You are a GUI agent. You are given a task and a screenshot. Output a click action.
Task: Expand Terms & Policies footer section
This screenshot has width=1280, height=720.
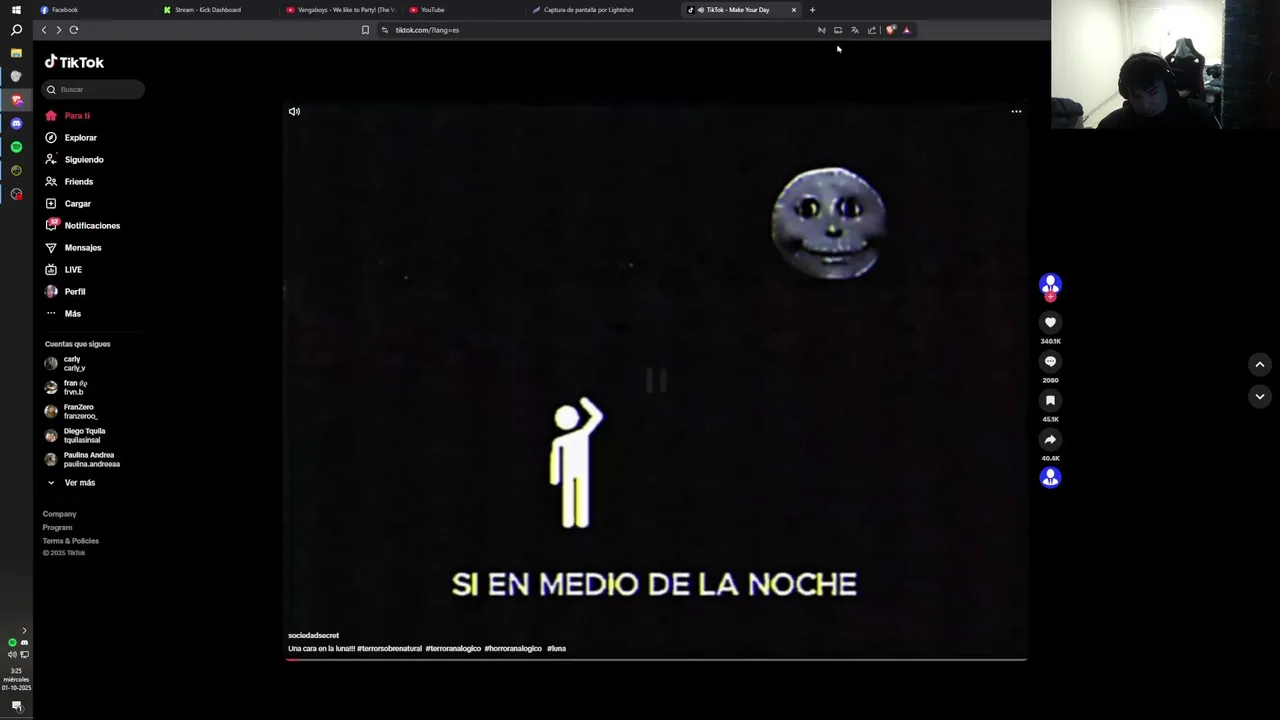click(70, 541)
